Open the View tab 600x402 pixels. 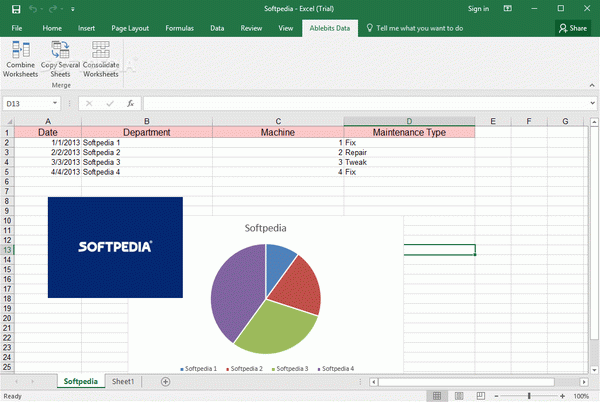click(285, 28)
